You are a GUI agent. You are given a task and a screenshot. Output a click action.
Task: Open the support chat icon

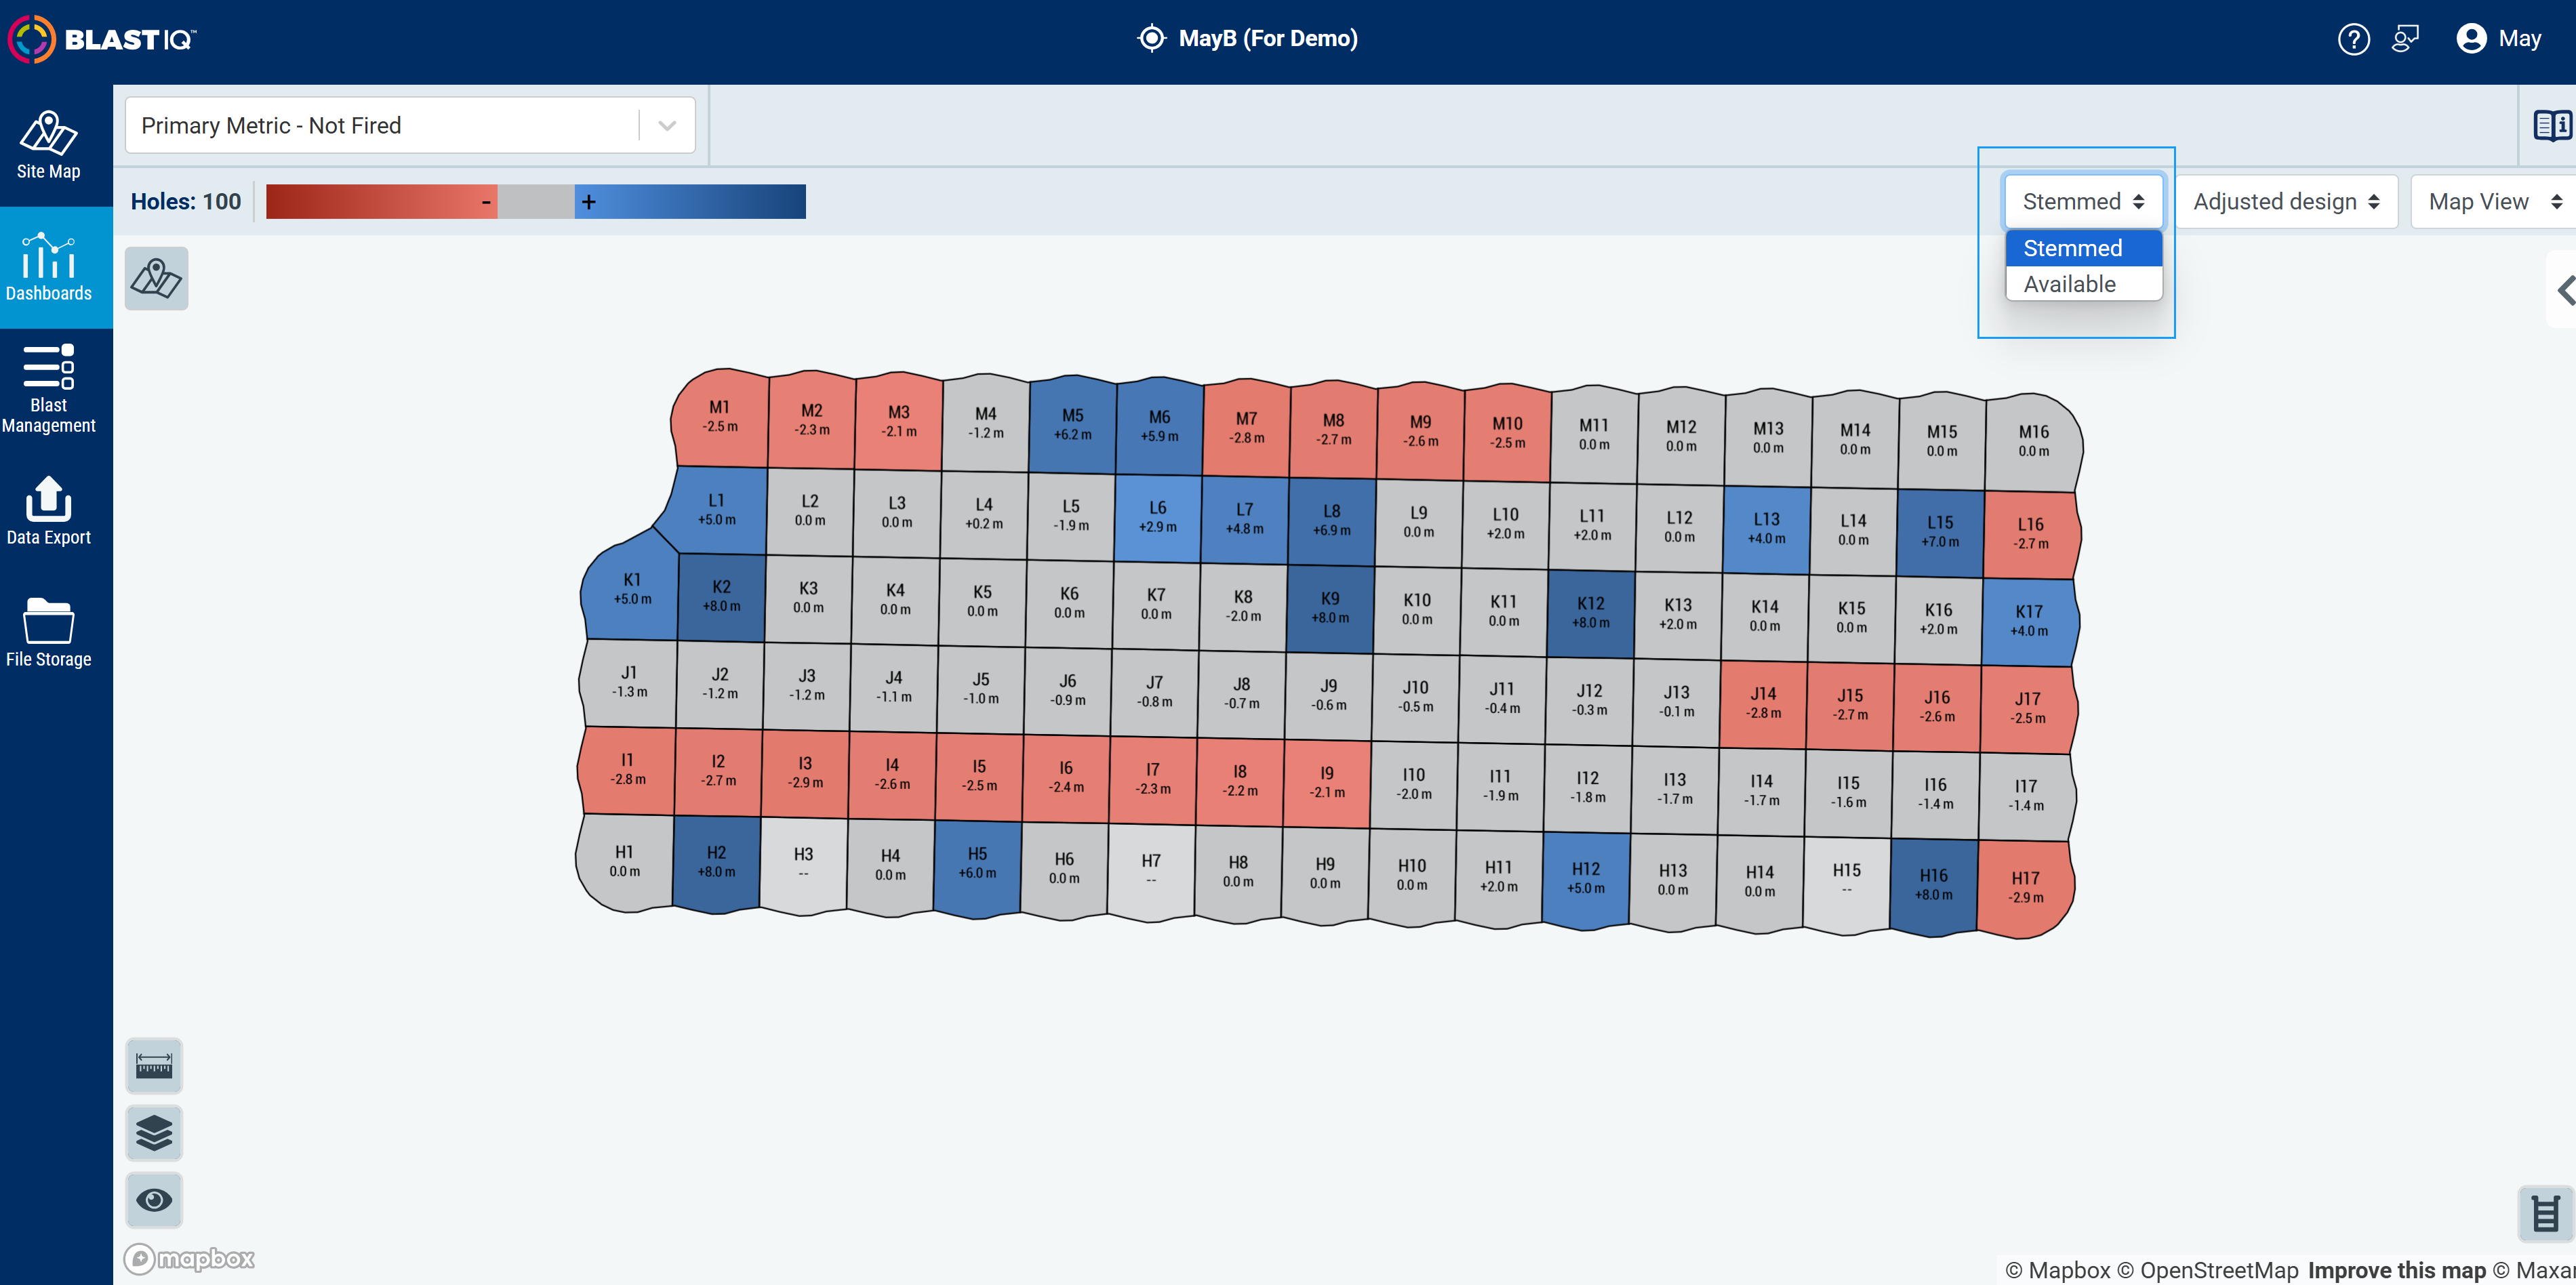pos(2405,39)
